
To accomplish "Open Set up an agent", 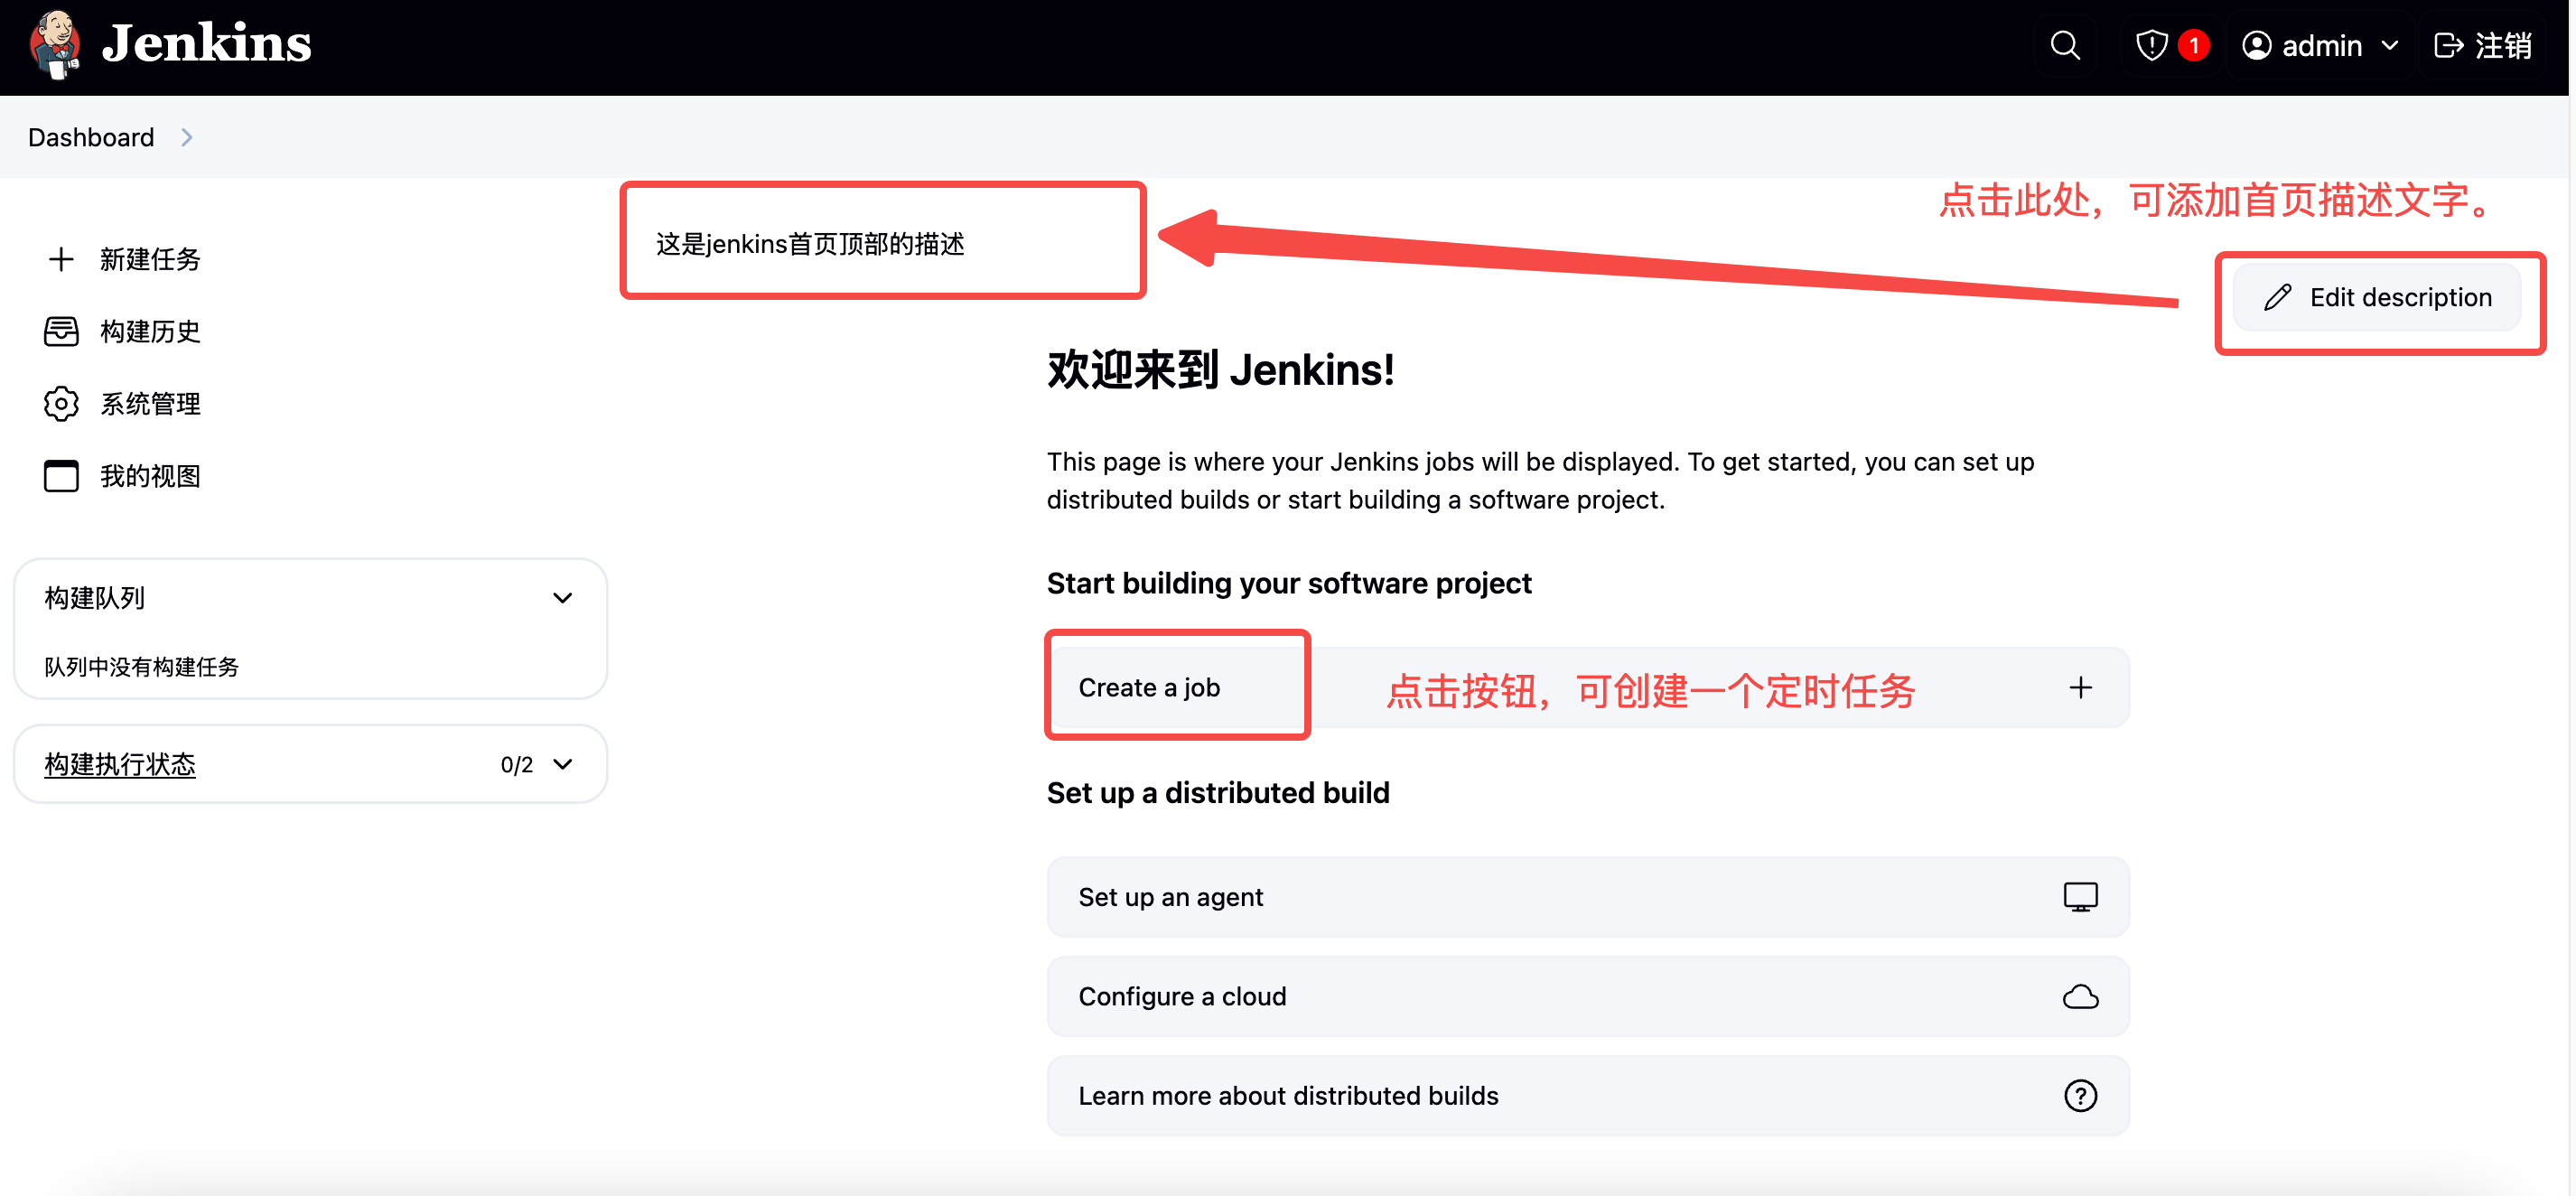I will (1588, 897).
